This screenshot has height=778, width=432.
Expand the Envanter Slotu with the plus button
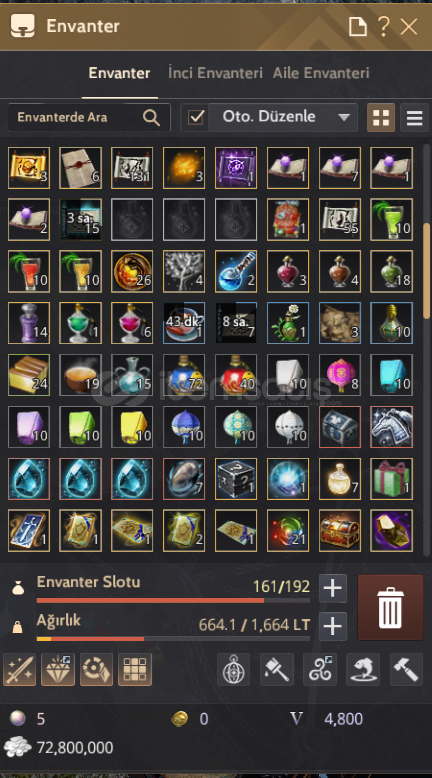tap(332, 588)
